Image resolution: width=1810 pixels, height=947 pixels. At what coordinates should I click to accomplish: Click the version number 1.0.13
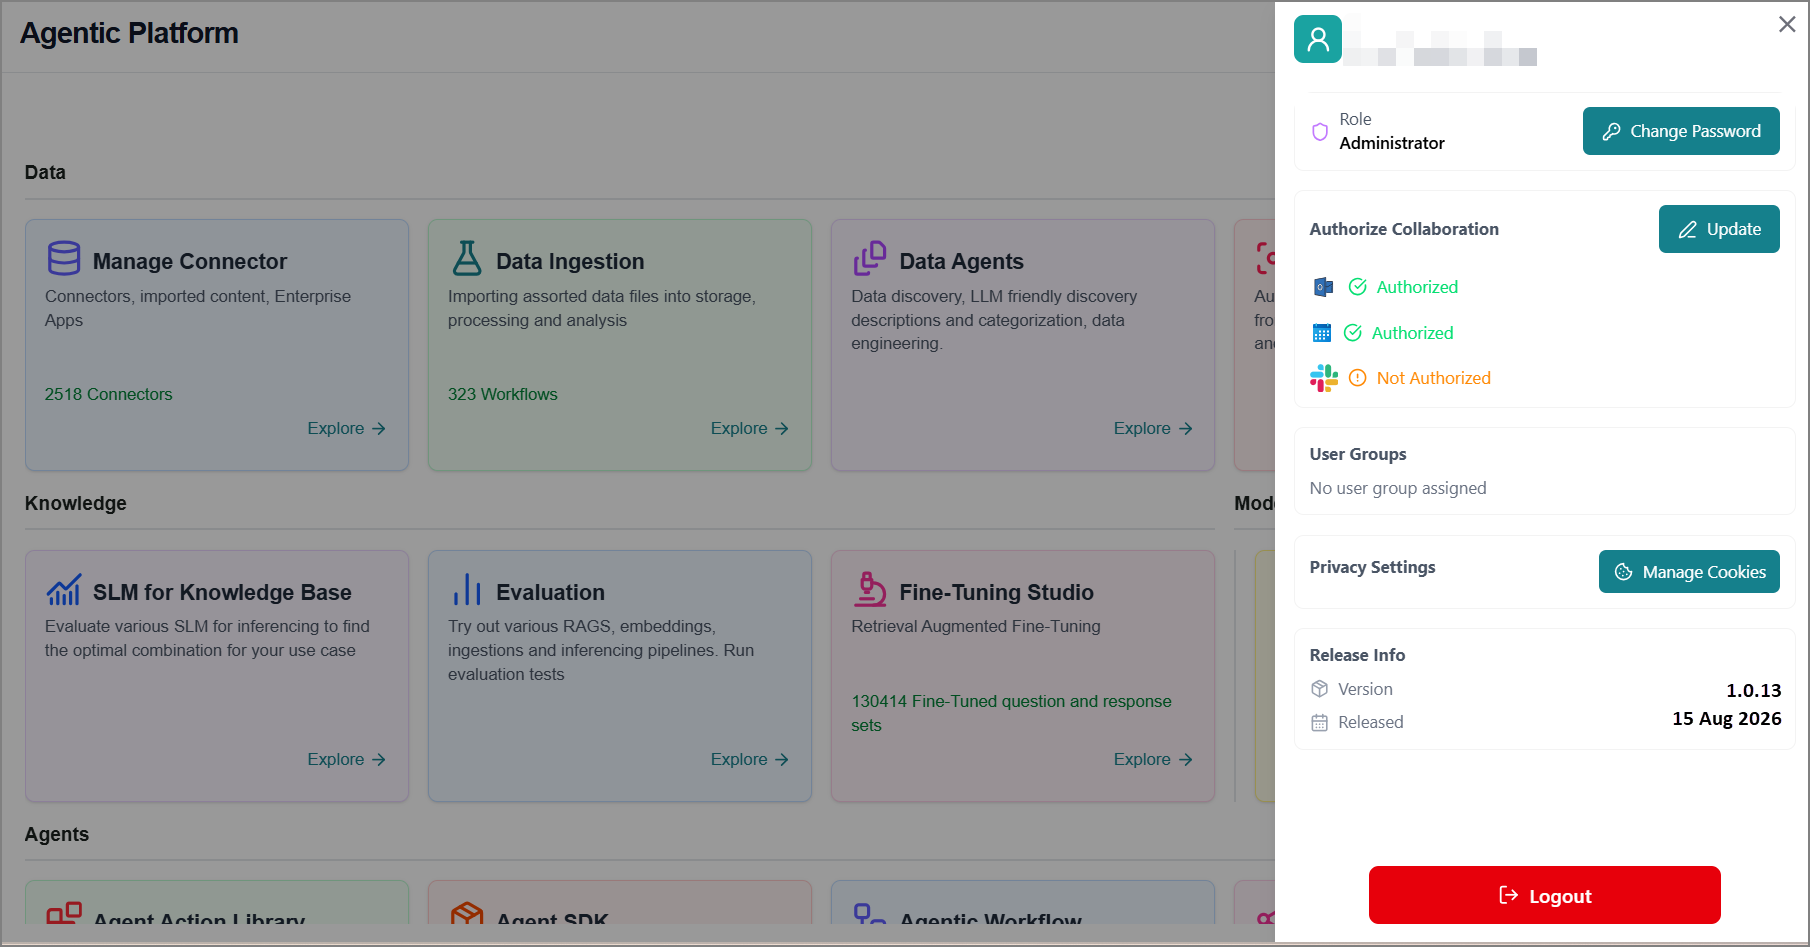click(x=1754, y=690)
